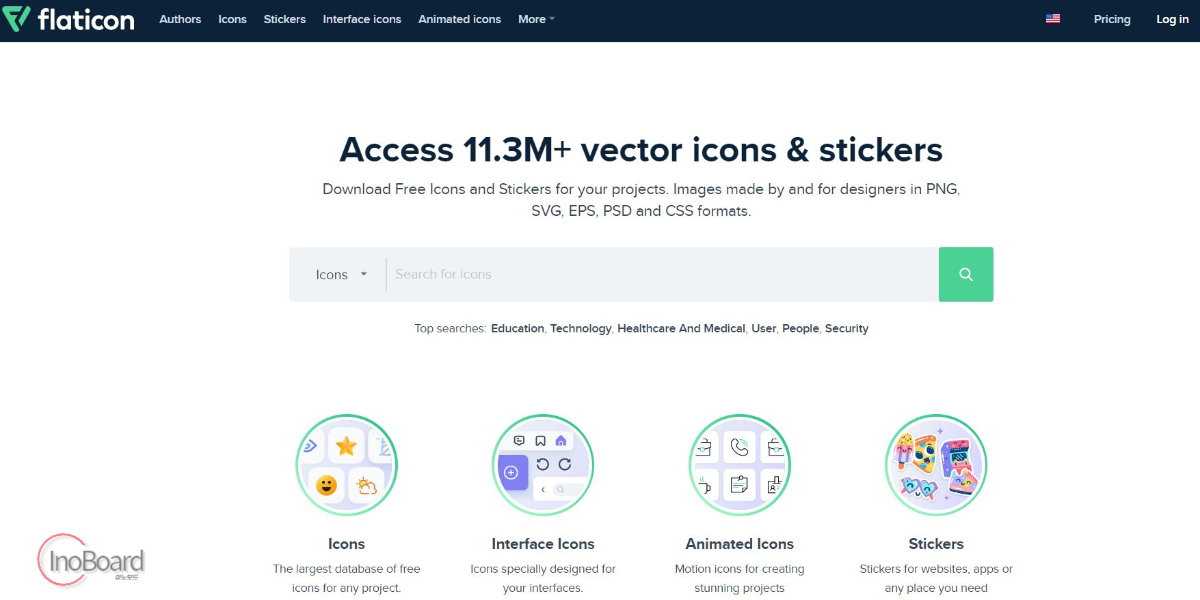The height and width of the screenshot is (600, 1200).
Task: Open the Animated Icons circle thumbnail
Action: tap(740, 465)
